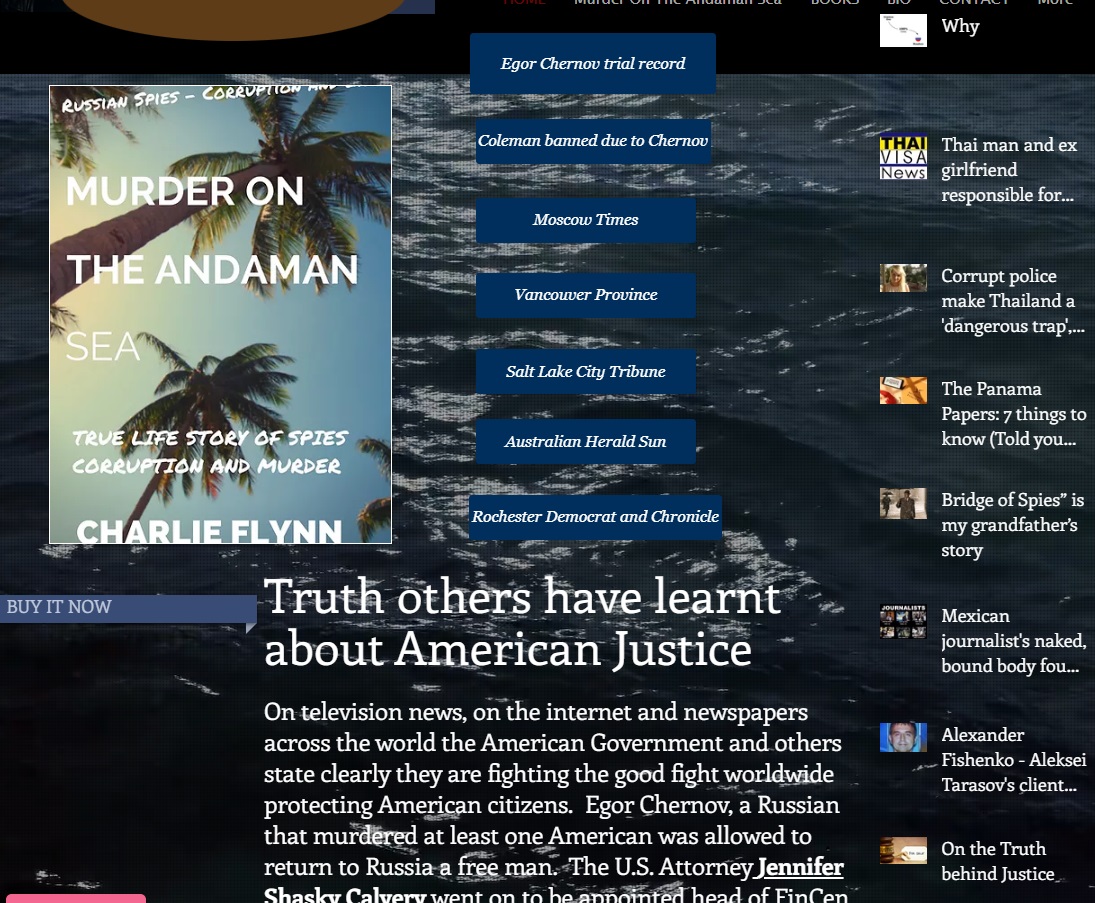Open the Salt Lake City Tribune button
This screenshot has width=1095, height=903.
585,372
